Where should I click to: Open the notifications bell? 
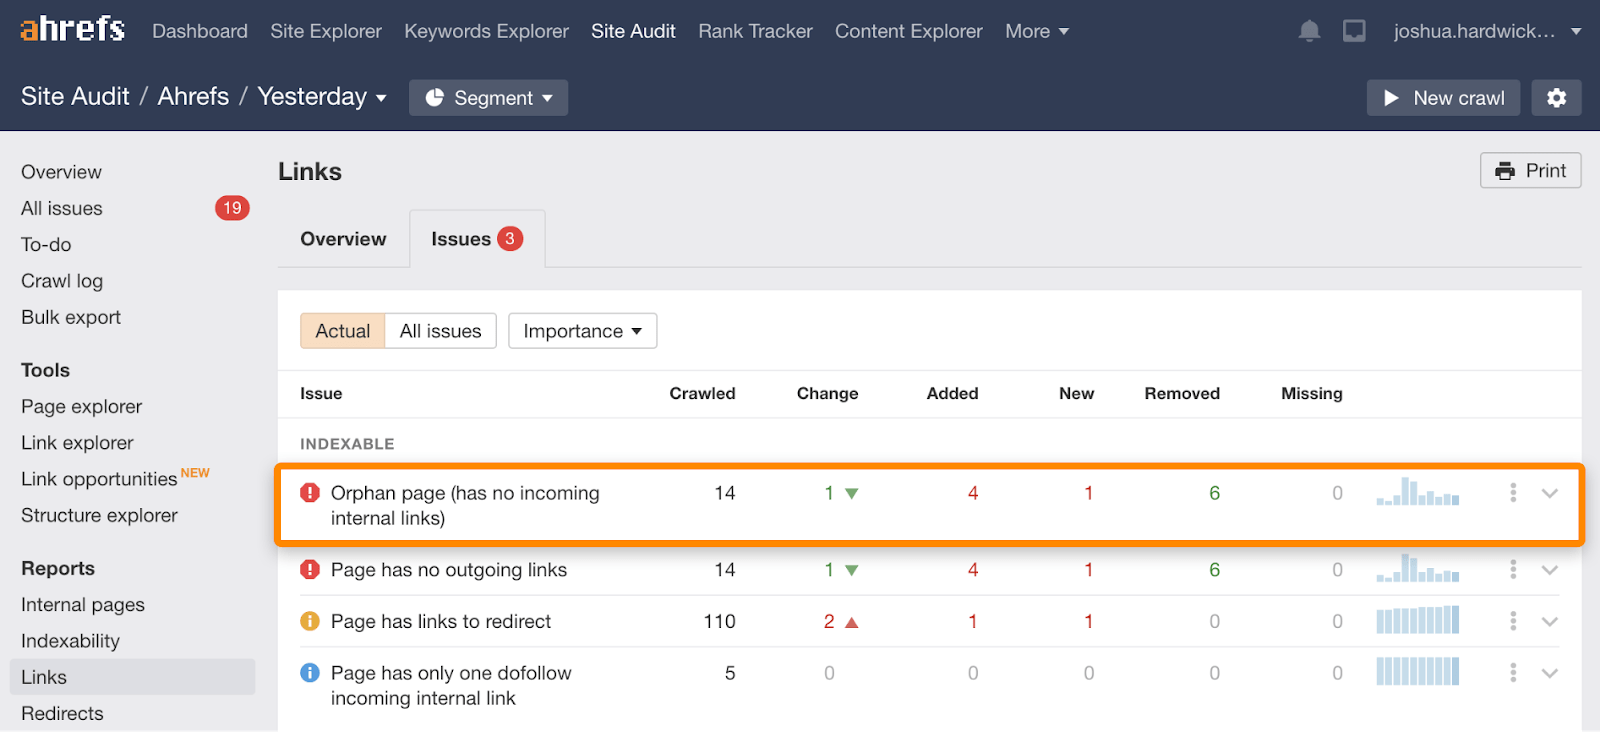point(1309,31)
